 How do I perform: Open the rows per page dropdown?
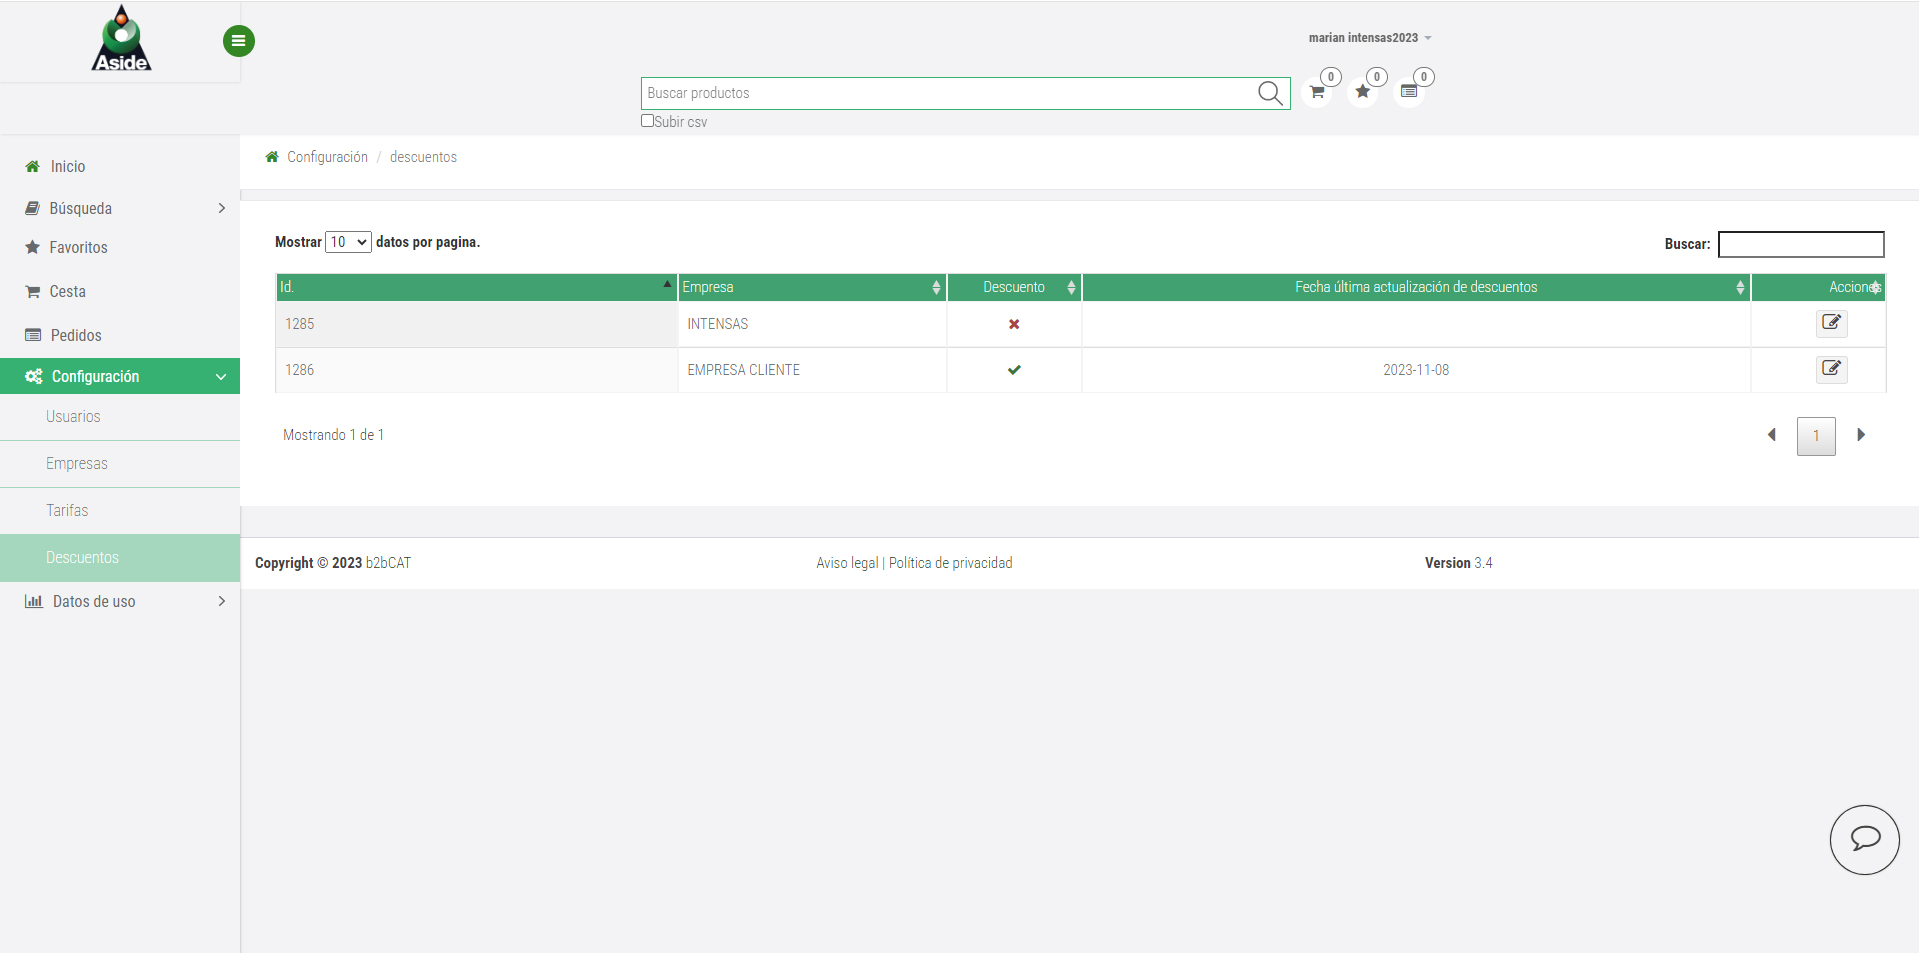click(348, 242)
